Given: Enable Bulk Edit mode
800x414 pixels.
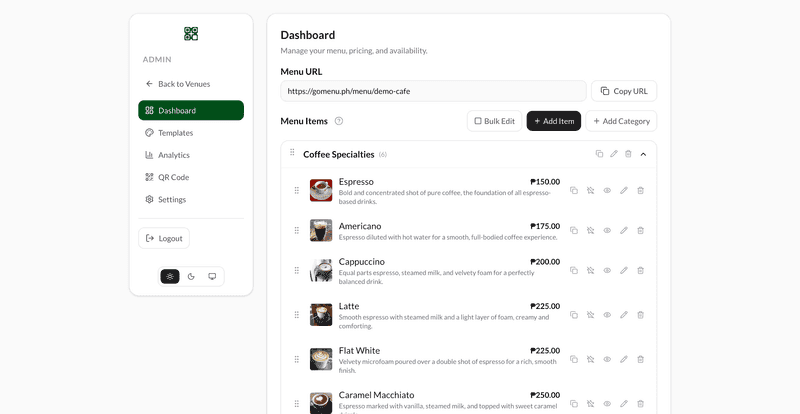Looking at the screenshot, I should [x=494, y=121].
